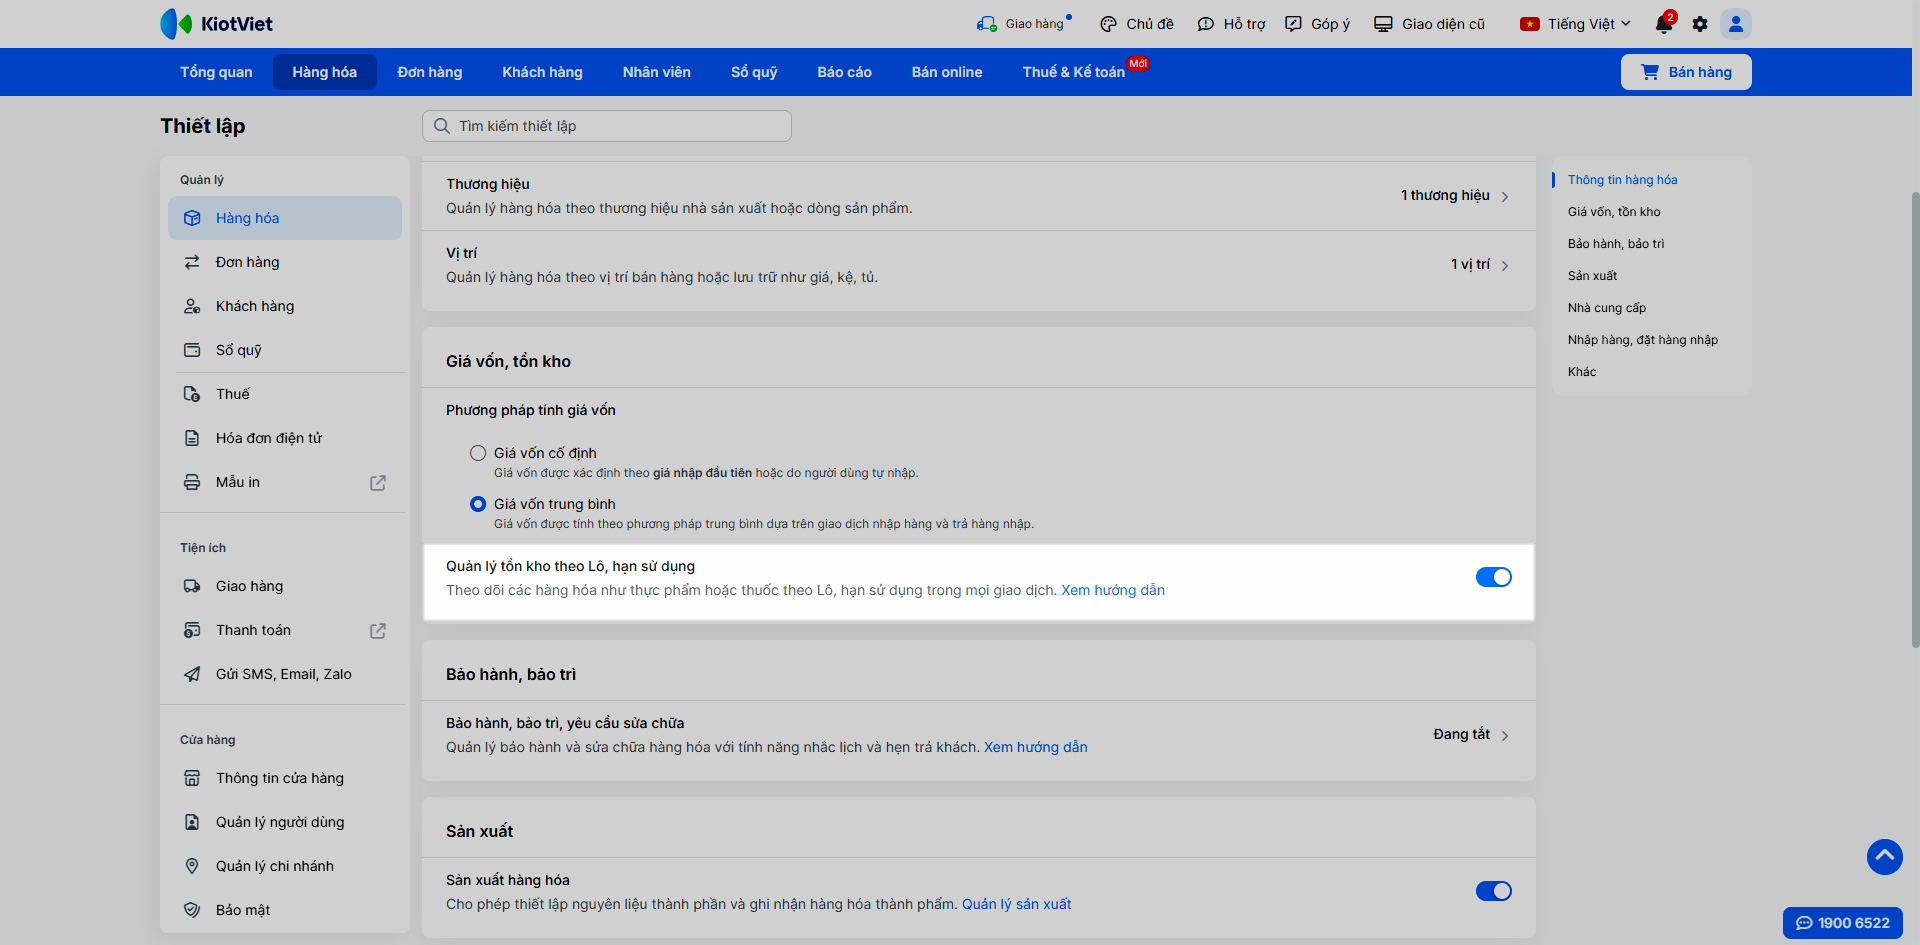The width and height of the screenshot is (1920, 945).
Task: Expand Thương hiệu row chevron
Action: (1505, 197)
